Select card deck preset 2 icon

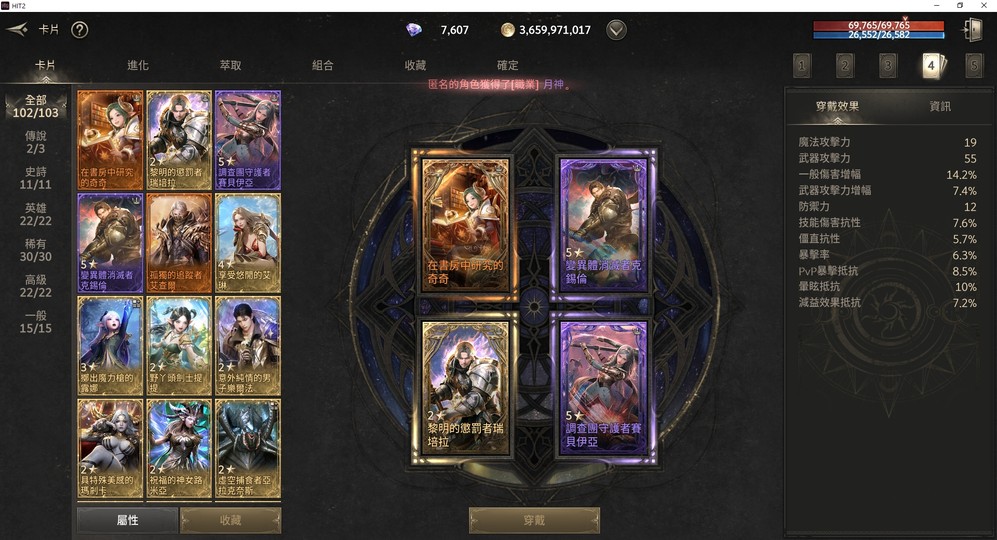tap(845, 65)
